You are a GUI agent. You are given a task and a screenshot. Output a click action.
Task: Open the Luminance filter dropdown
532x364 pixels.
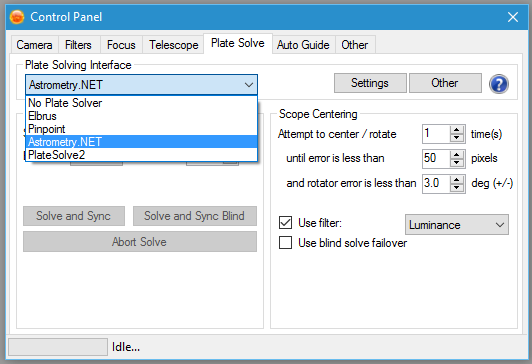[x=457, y=225]
